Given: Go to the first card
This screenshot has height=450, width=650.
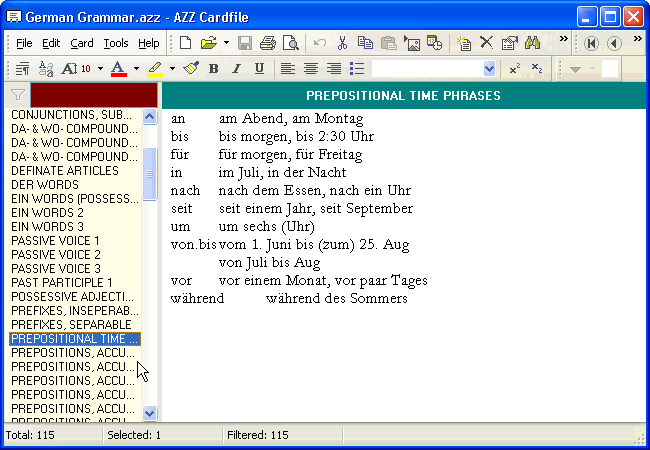Looking at the screenshot, I should point(591,43).
